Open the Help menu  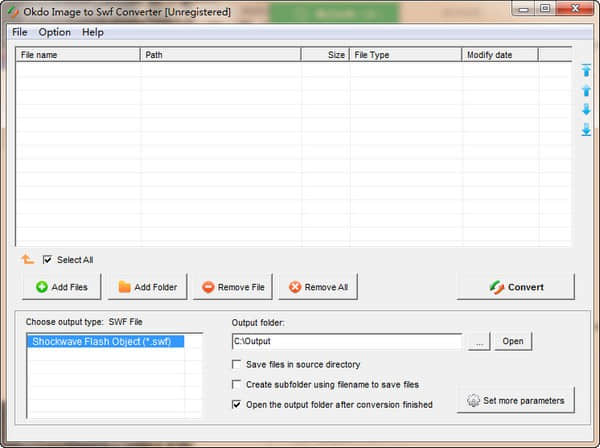(x=93, y=32)
